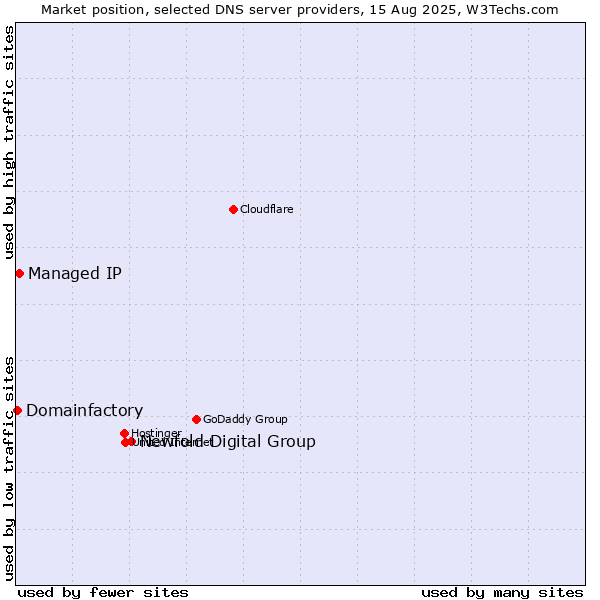
Task: Click the Domainfactory label text
Action: pyautogui.click(x=85, y=411)
